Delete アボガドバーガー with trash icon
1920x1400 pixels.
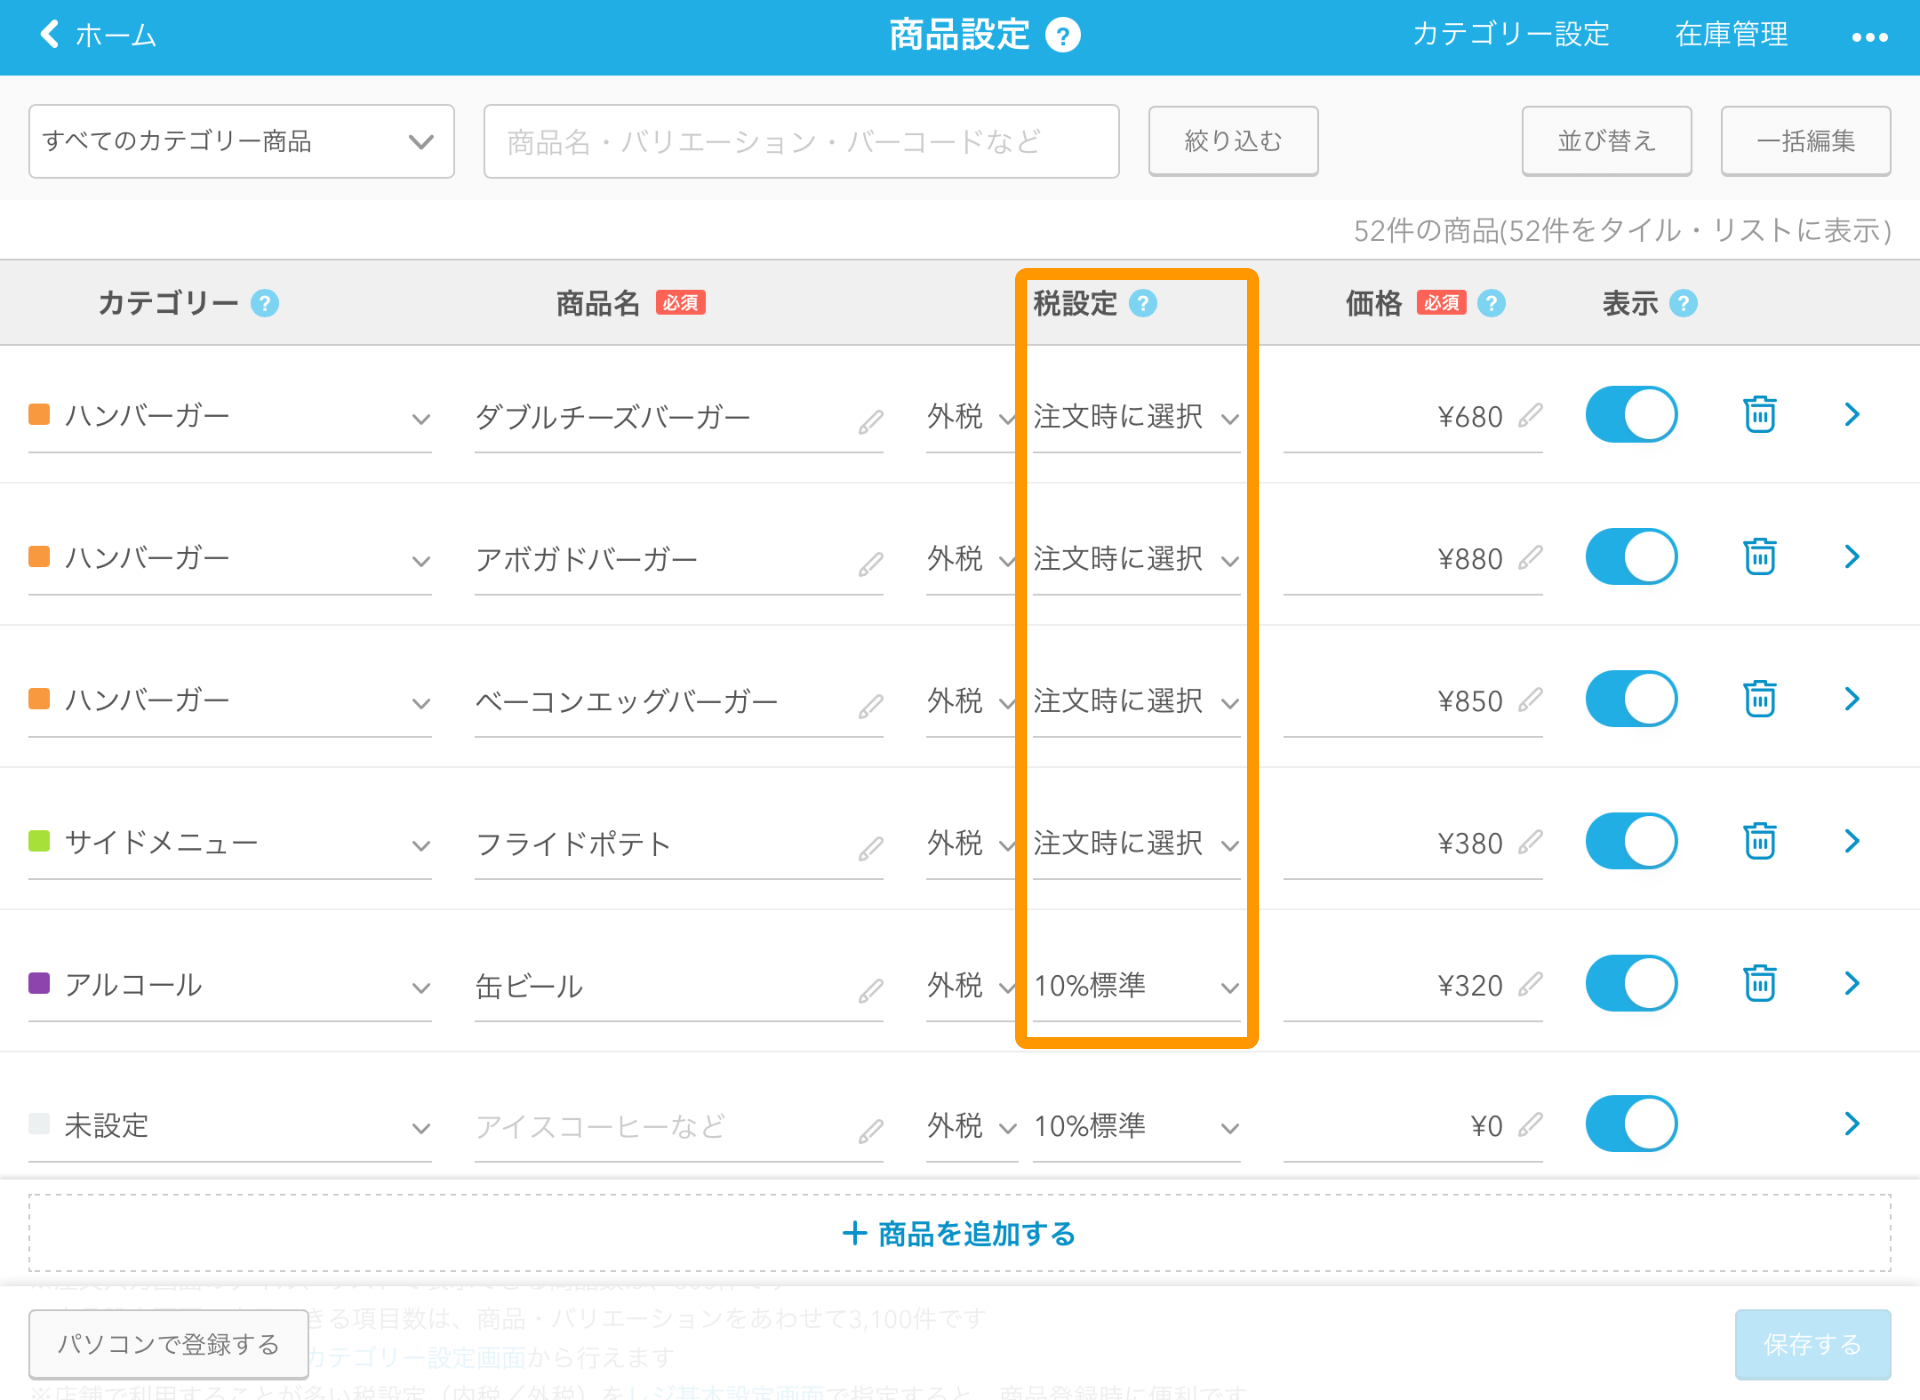tap(1760, 556)
